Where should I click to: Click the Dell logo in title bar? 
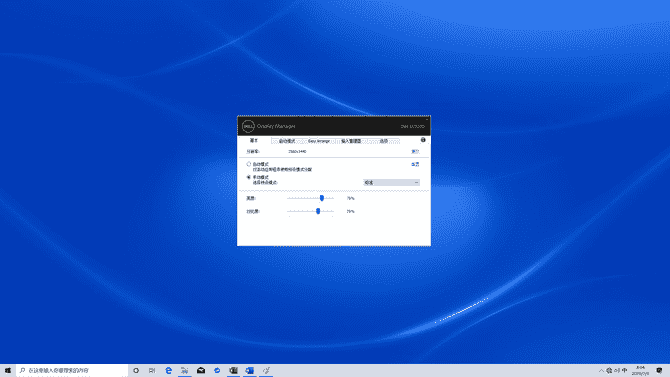click(248, 126)
